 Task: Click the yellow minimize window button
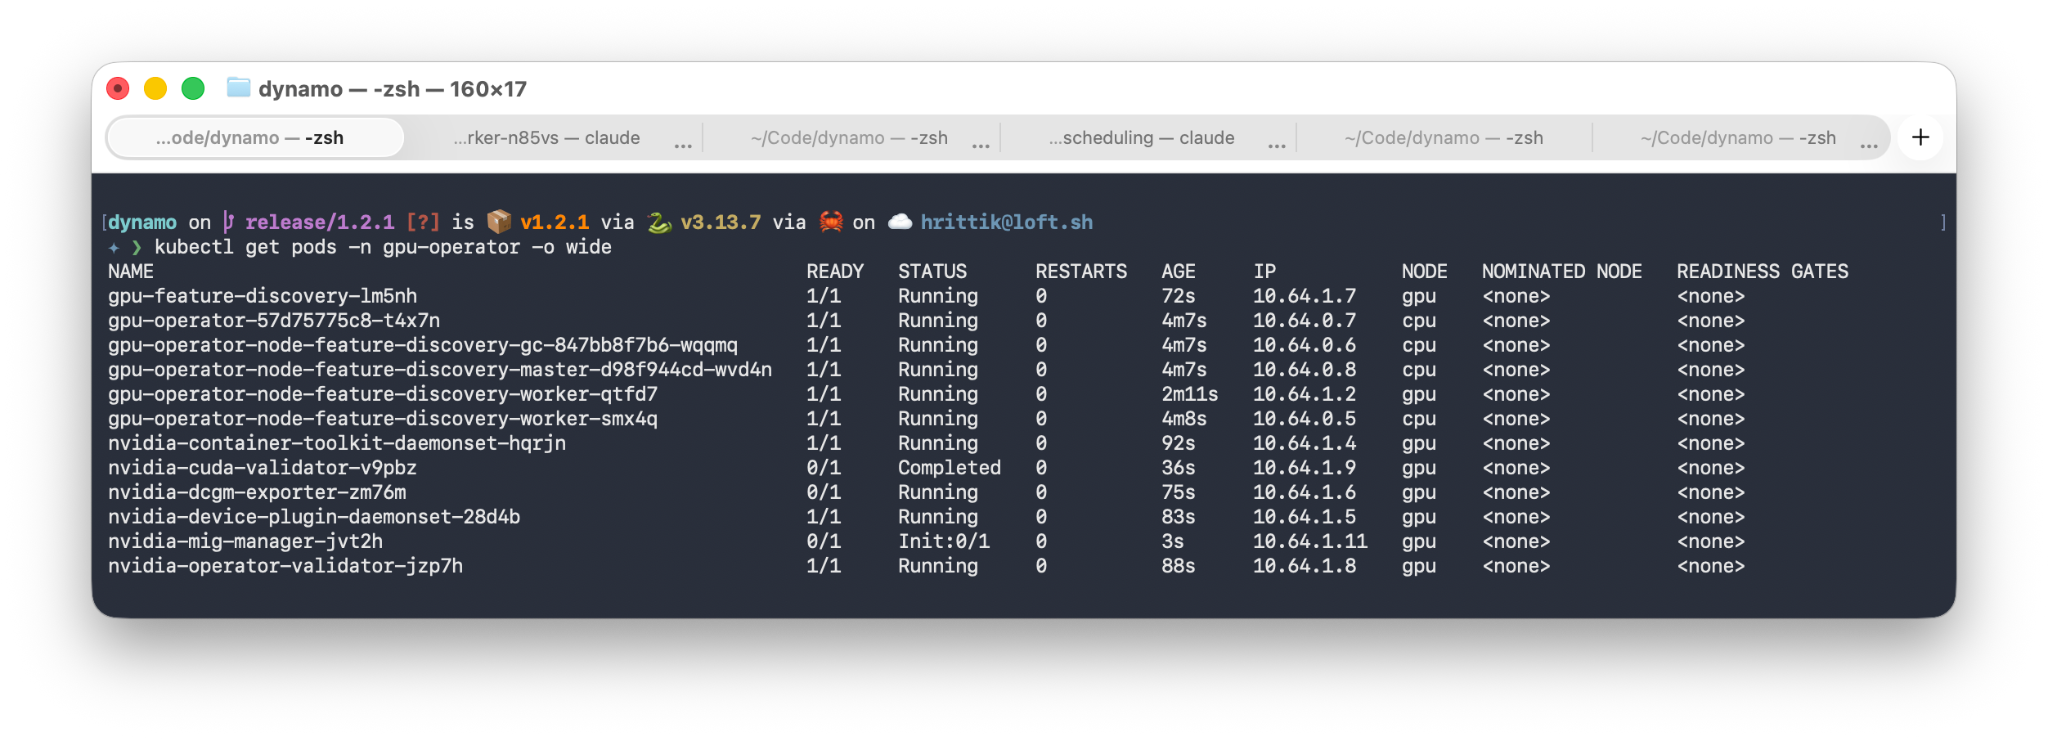pyautogui.click(x=155, y=89)
